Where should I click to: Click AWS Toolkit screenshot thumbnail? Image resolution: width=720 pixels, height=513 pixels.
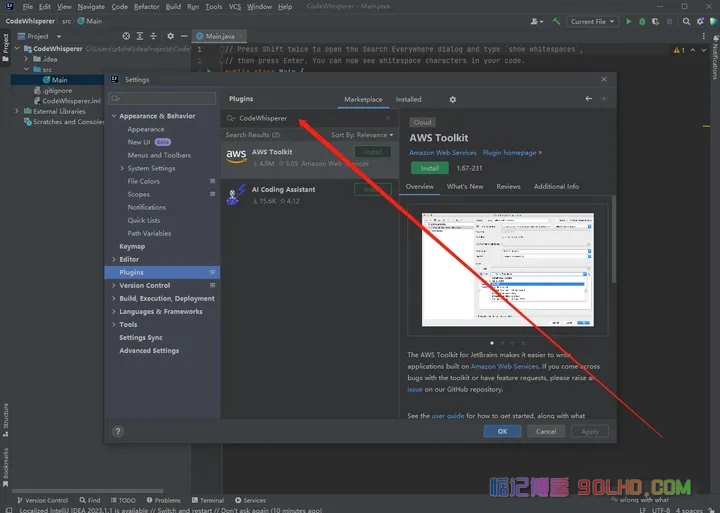click(x=507, y=270)
